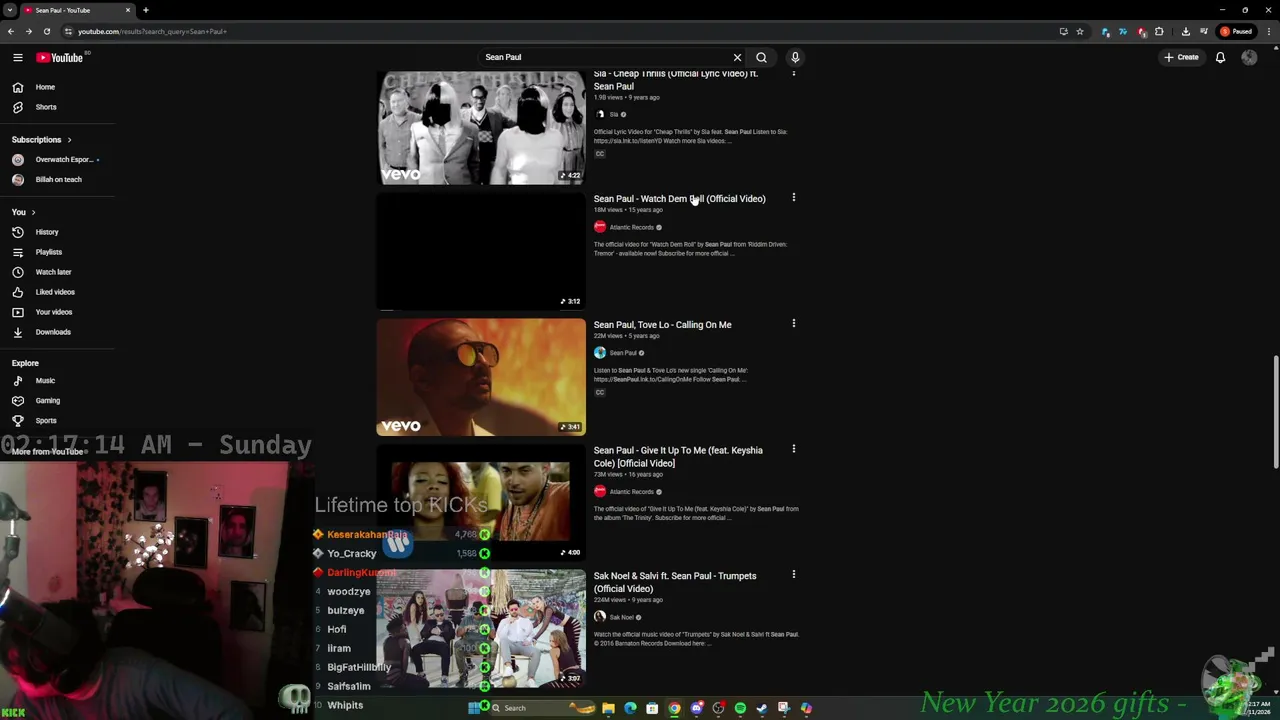
Task: Open more options for Trumpets video
Action: point(794,575)
